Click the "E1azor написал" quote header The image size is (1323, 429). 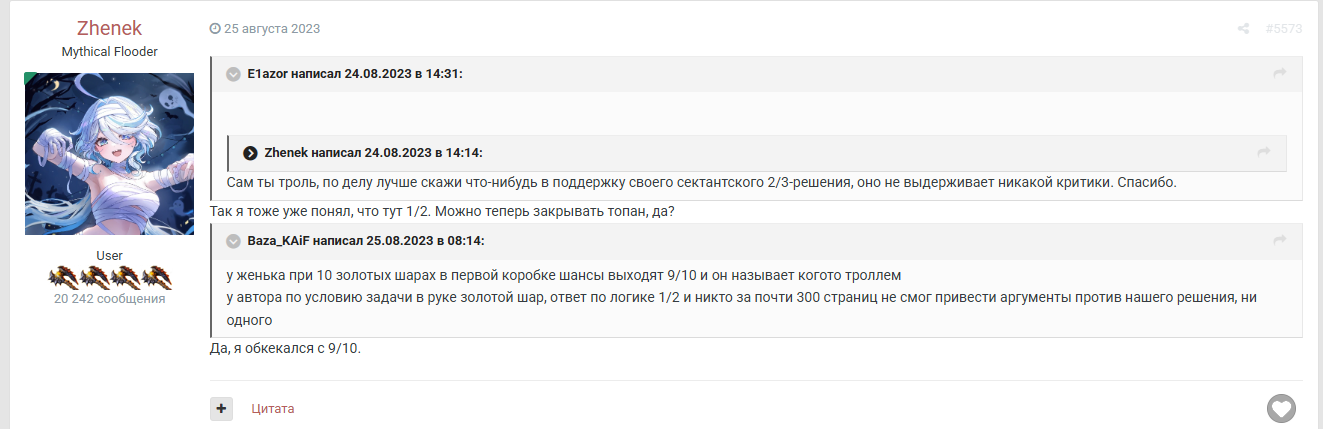(355, 74)
